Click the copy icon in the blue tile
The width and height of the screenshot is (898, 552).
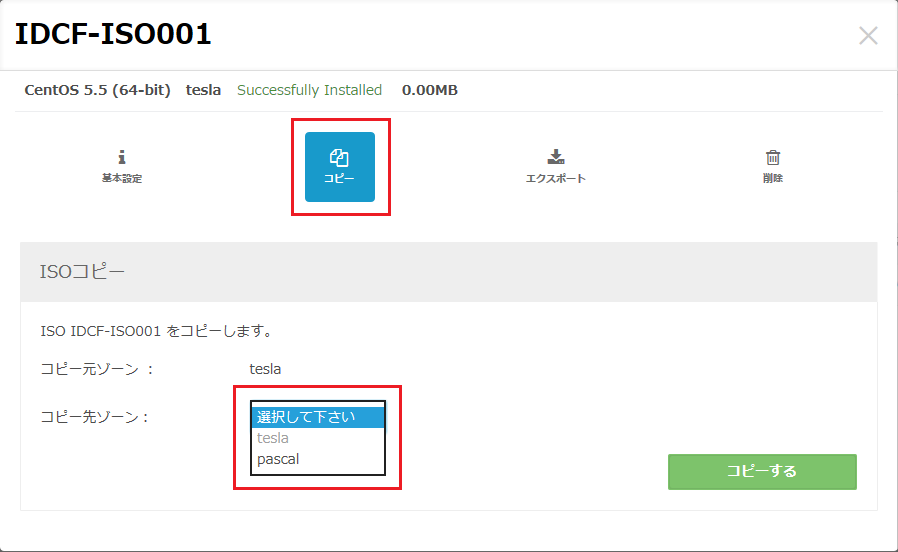(339, 158)
